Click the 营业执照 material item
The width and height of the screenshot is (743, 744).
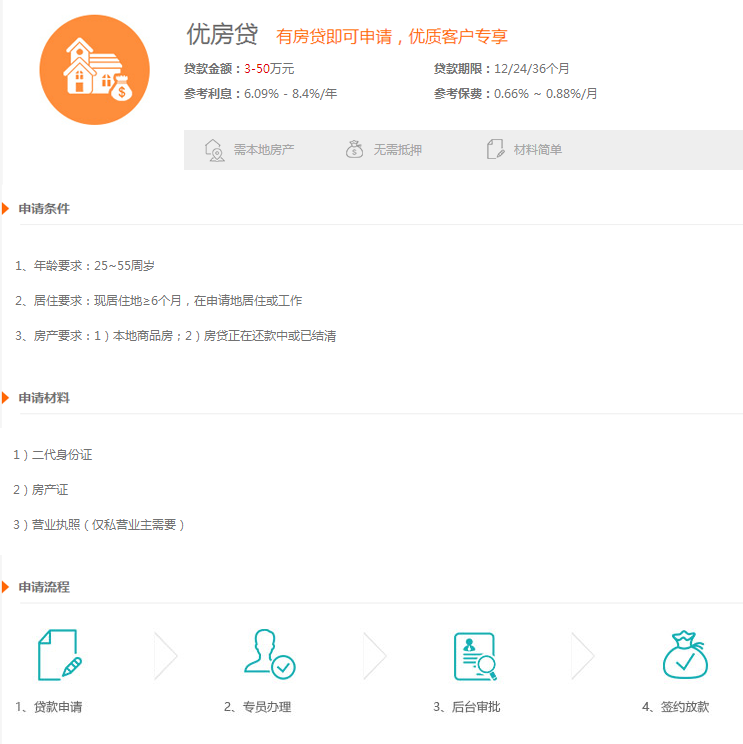coord(99,525)
